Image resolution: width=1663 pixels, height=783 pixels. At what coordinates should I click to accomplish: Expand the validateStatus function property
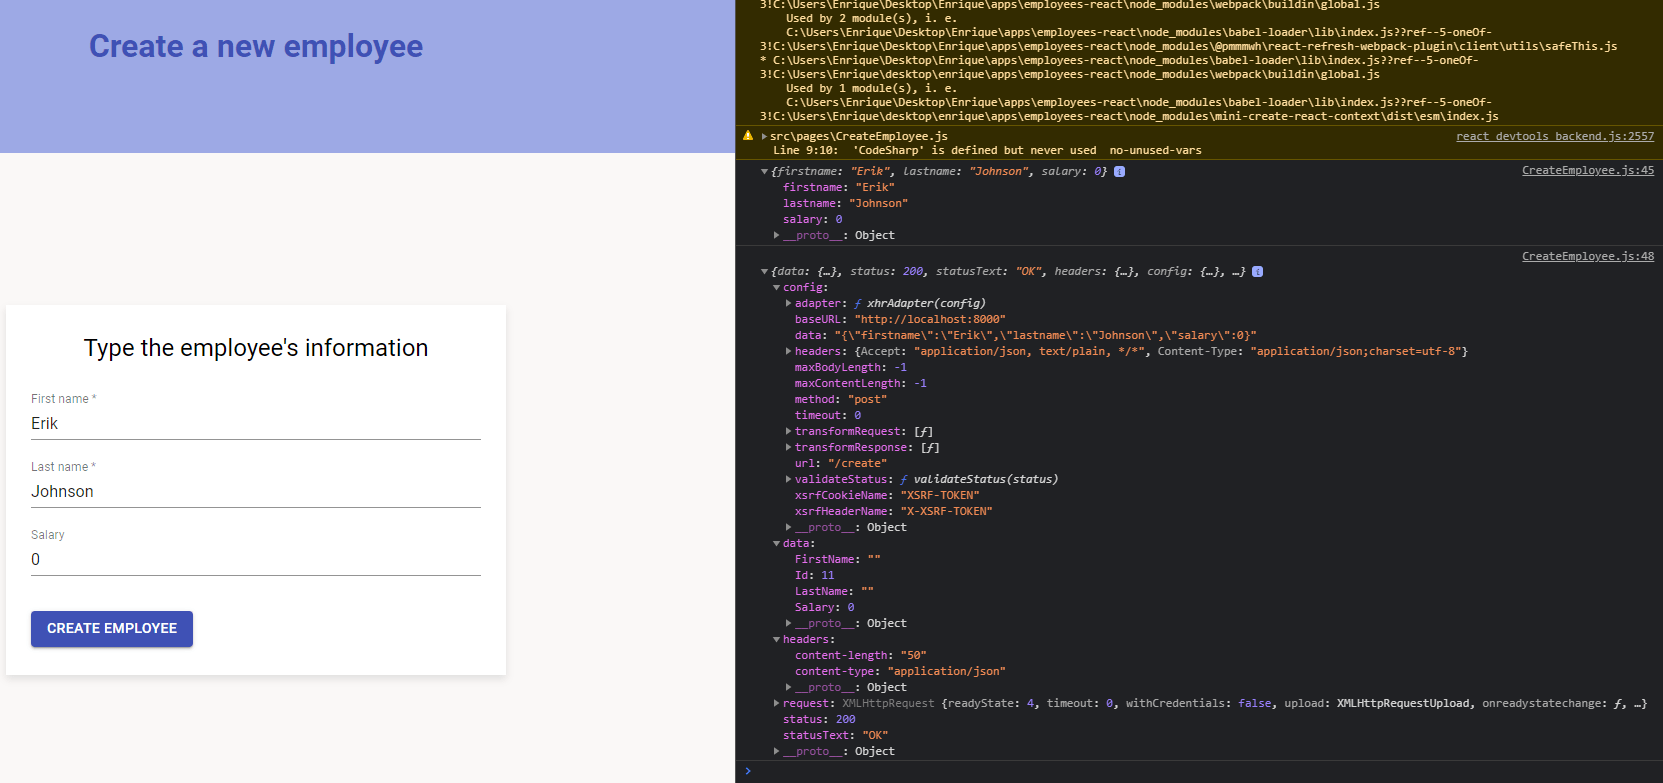click(789, 480)
